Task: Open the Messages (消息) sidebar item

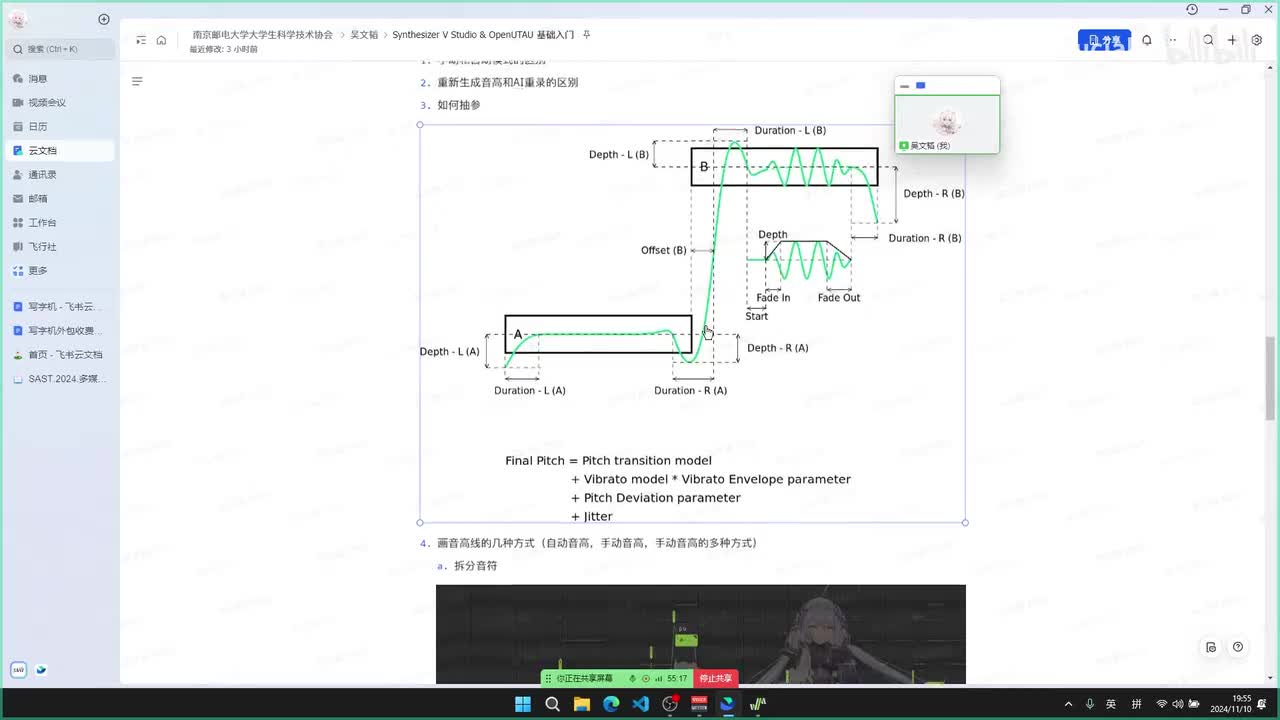Action: pos(58,78)
